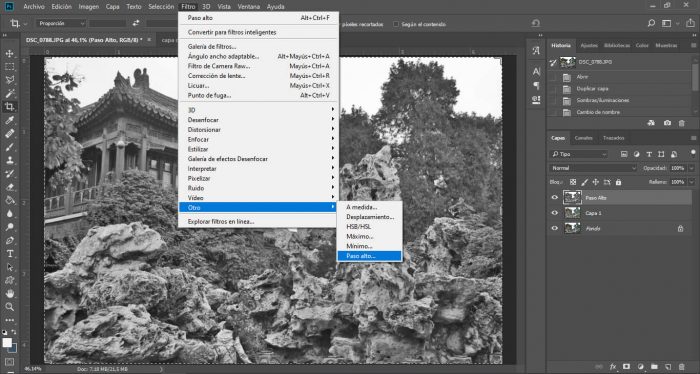Viewport: 700px width, 374px height.
Task: Select the Clone Stamp tool
Action: [x=9, y=160]
